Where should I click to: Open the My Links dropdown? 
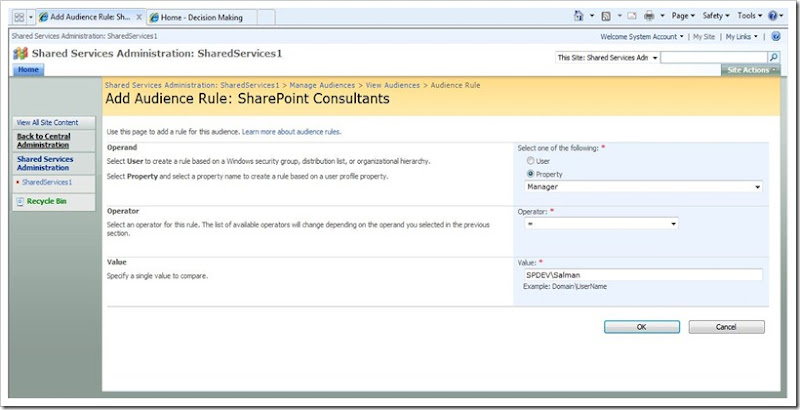pos(742,37)
